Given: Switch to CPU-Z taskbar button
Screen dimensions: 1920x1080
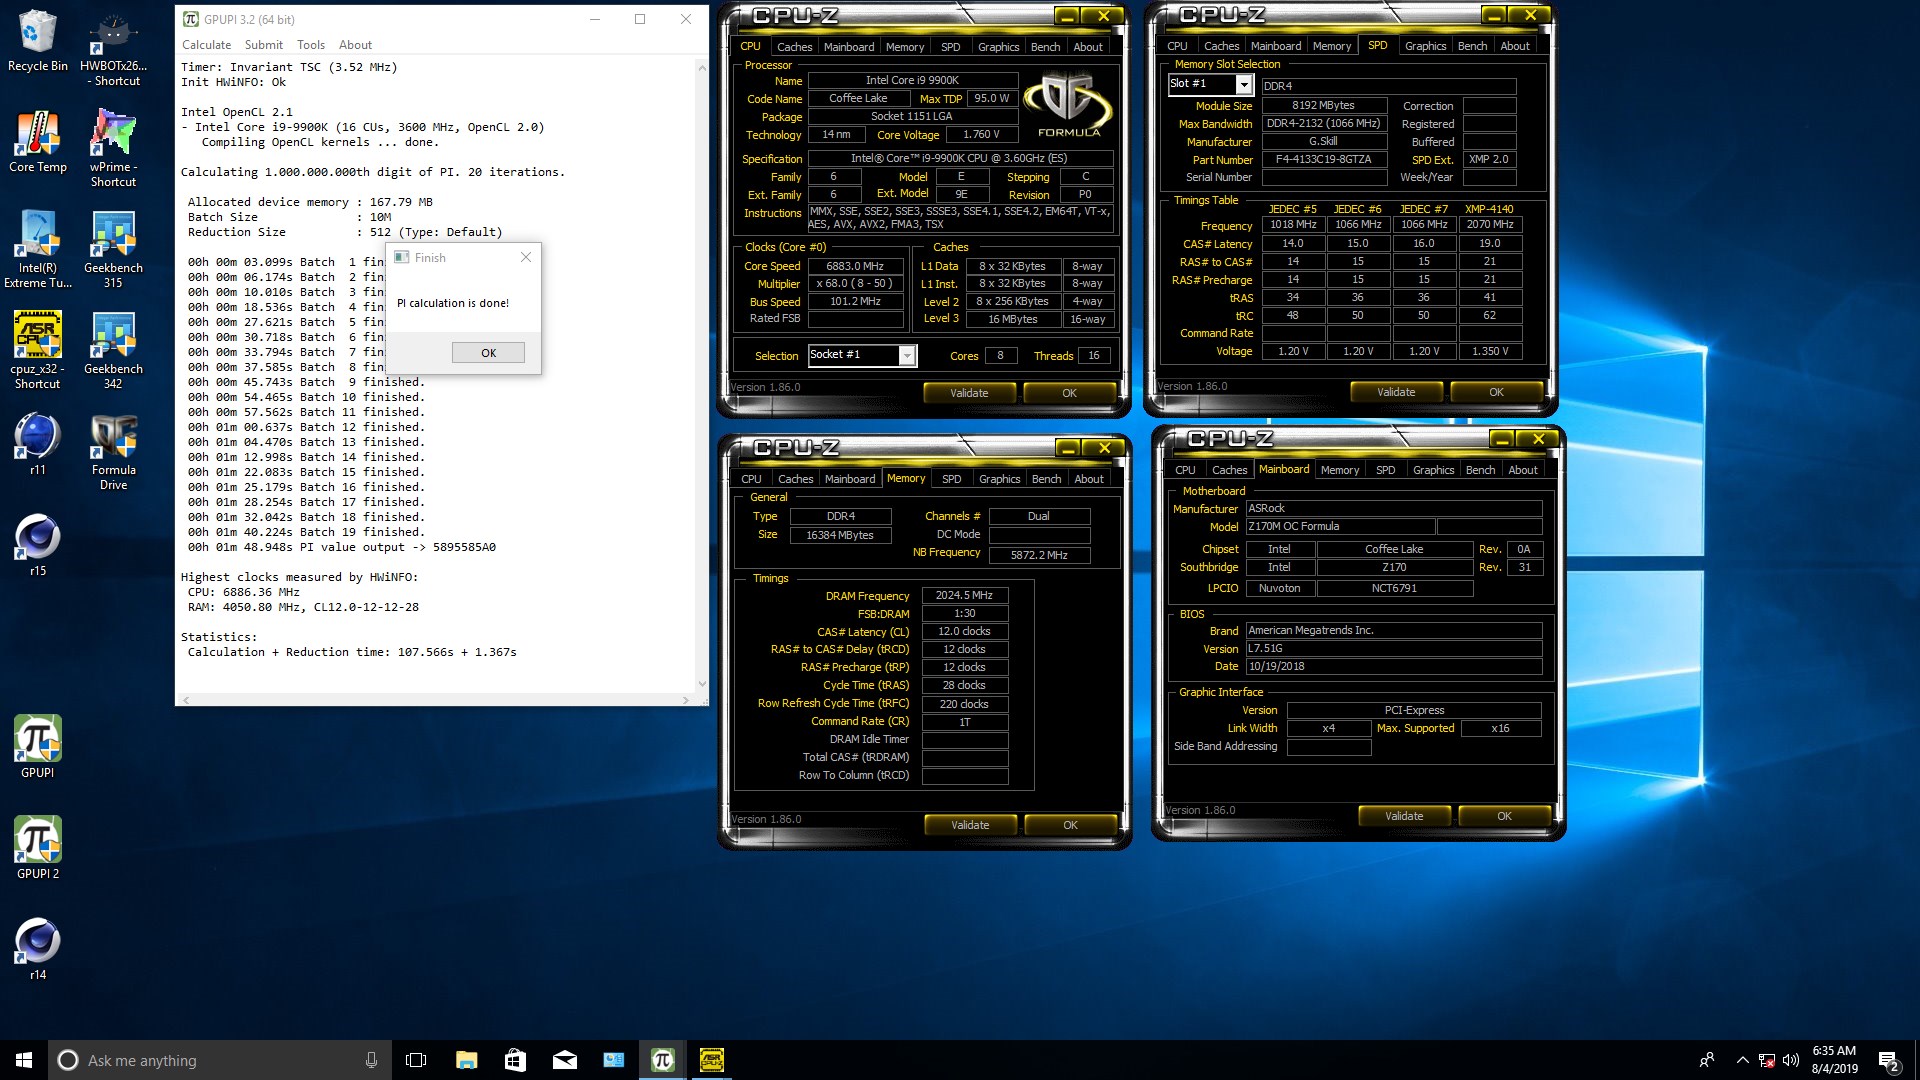Looking at the screenshot, I should [x=711, y=1060].
